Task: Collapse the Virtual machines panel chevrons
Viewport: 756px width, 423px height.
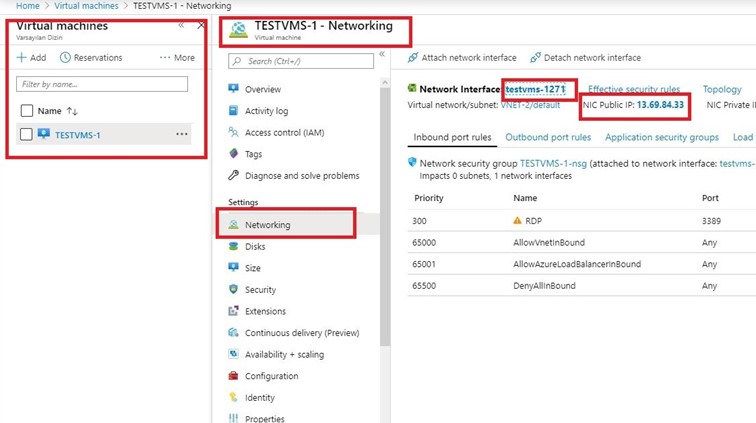Action: pyautogui.click(x=181, y=25)
